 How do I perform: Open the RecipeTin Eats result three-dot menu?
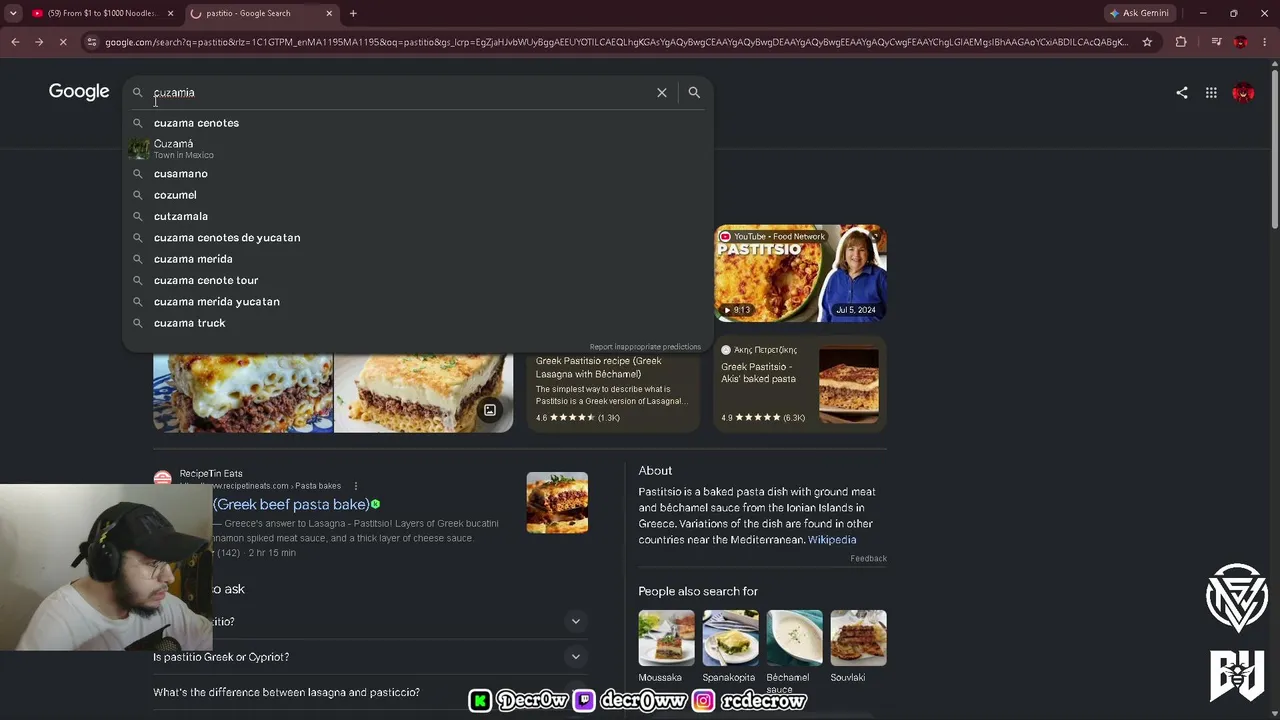tap(355, 486)
